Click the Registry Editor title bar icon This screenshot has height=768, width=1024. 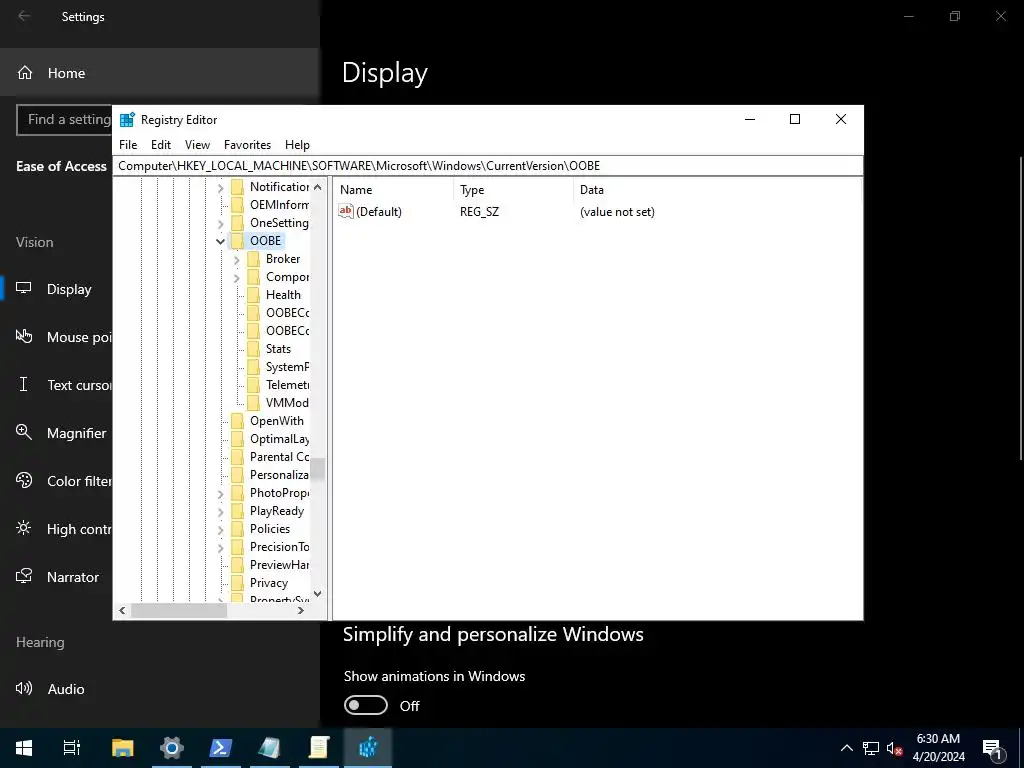coord(127,120)
